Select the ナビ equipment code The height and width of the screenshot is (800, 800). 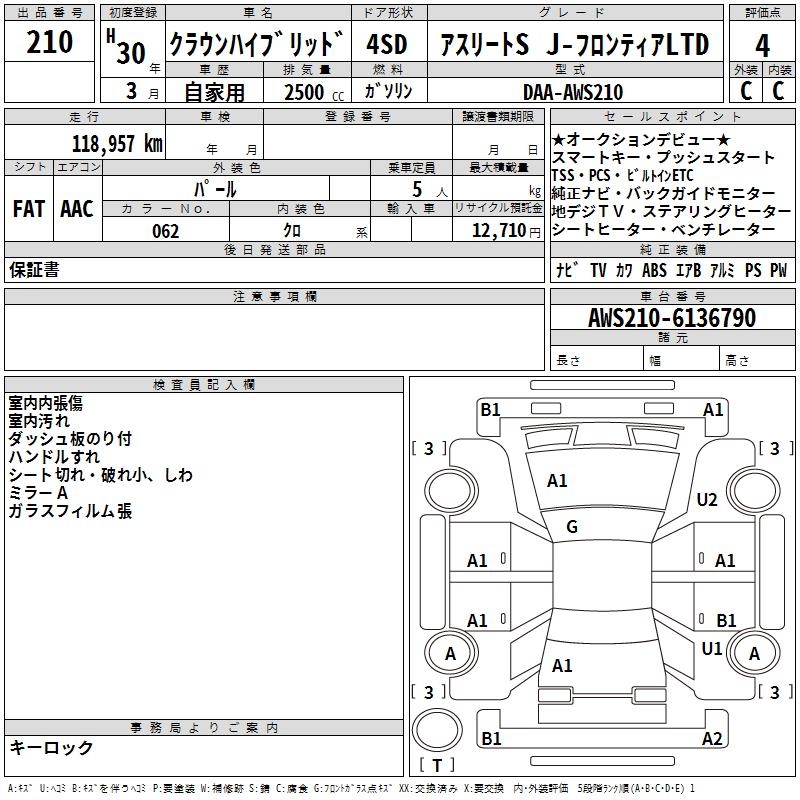[567, 270]
